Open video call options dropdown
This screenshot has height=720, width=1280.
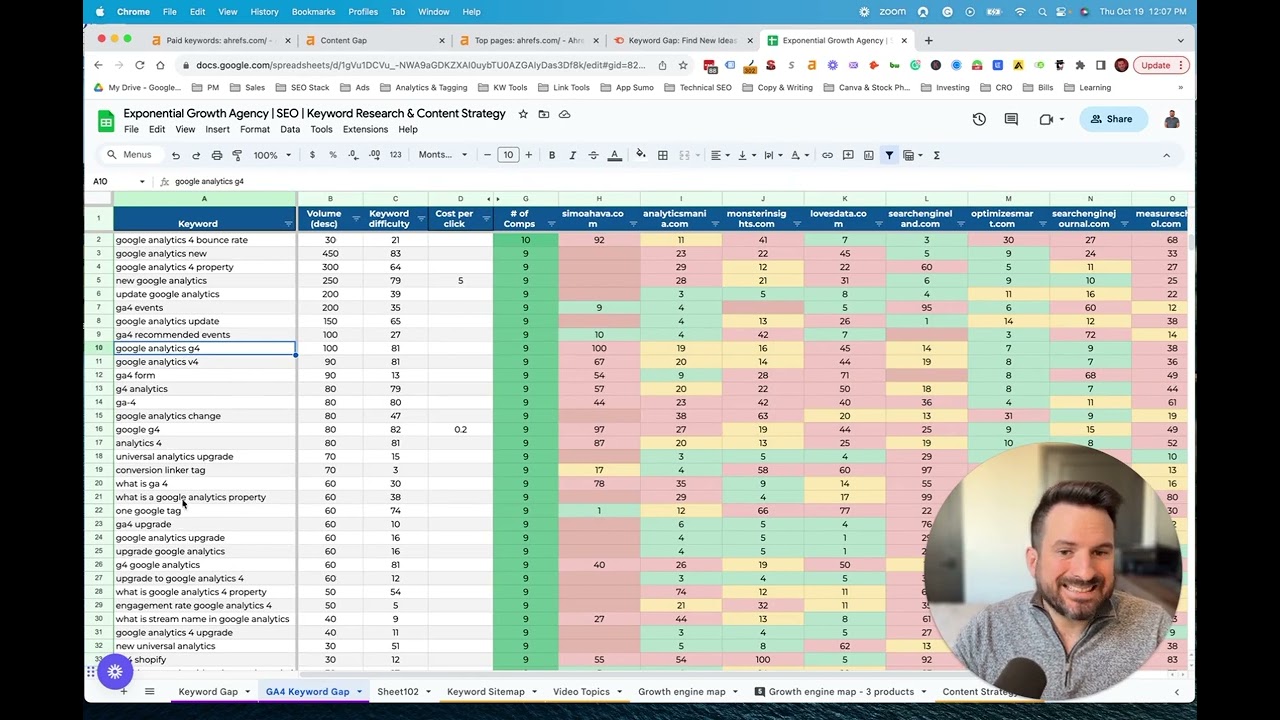(1062, 119)
